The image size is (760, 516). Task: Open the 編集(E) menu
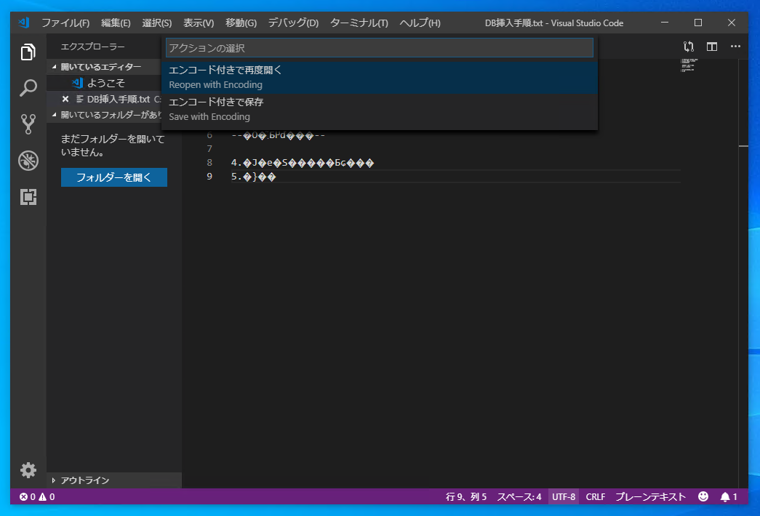coord(115,23)
